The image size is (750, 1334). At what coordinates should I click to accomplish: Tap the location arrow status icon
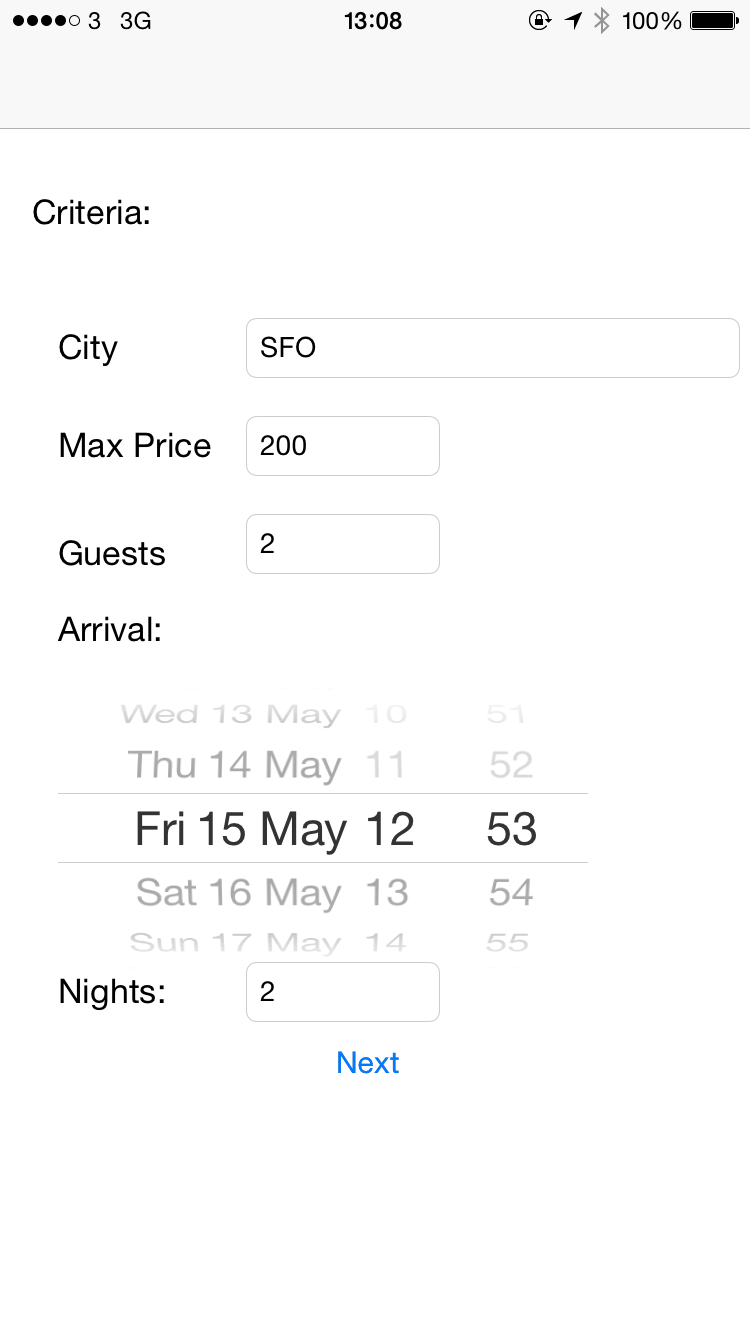tap(573, 20)
